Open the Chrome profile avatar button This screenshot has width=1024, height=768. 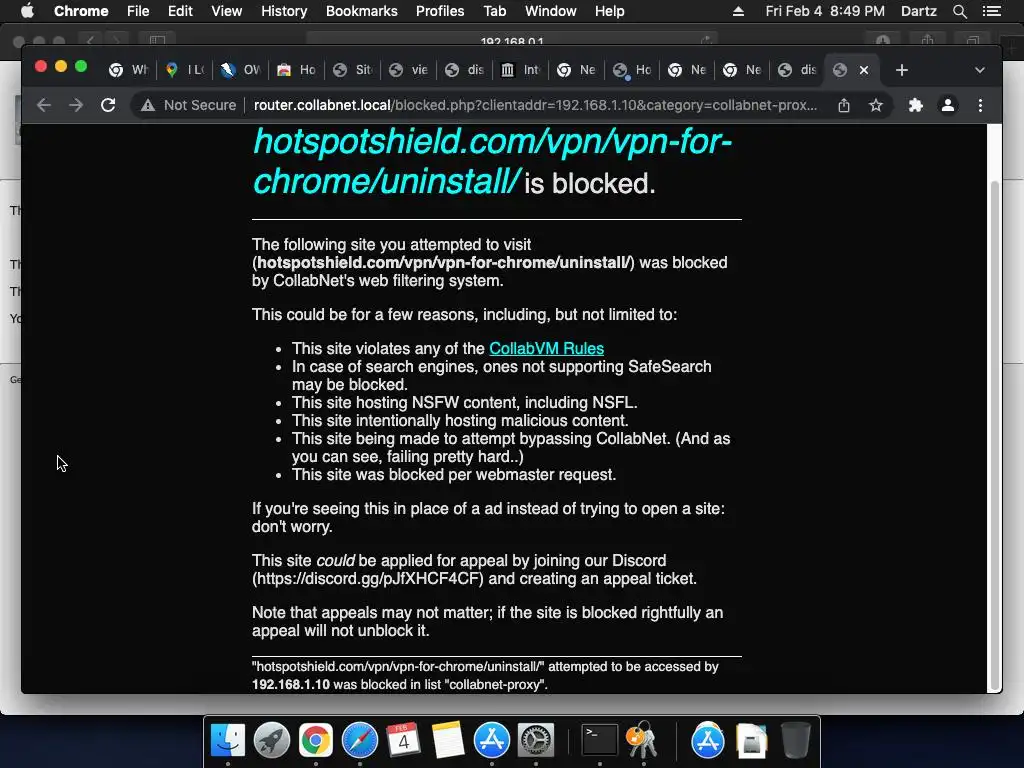pyautogui.click(x=948, y=105)
